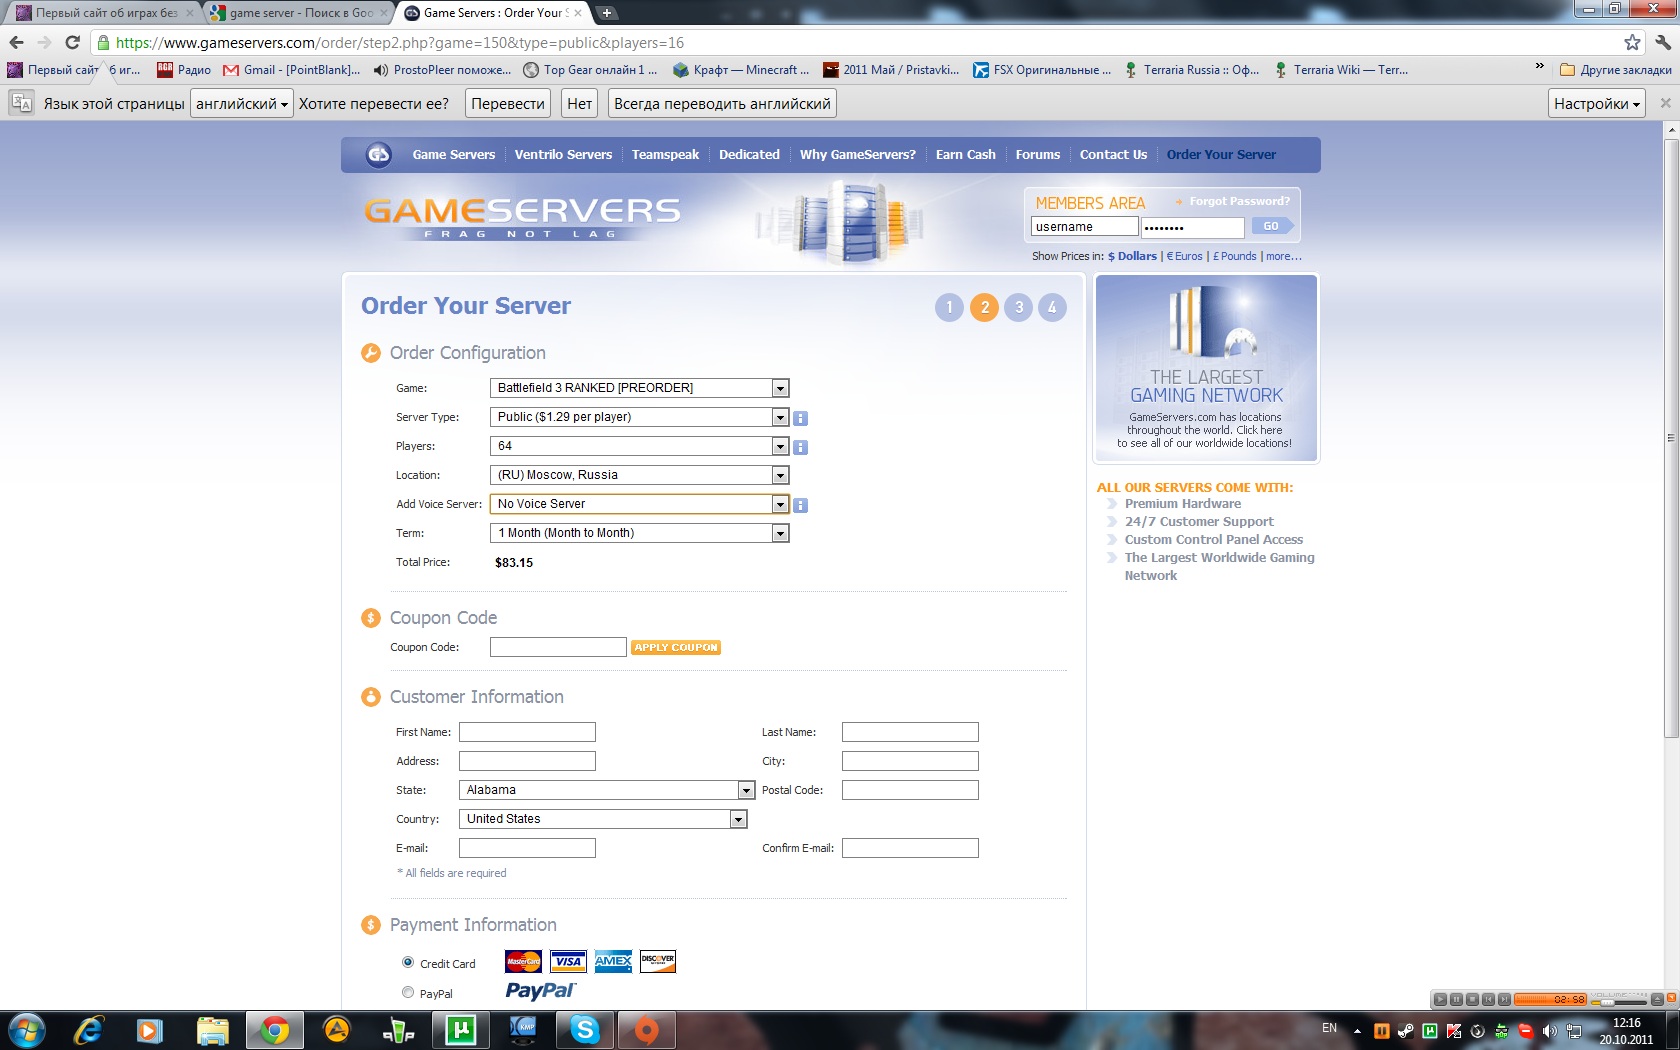Click the GameServers logo icon in navbar
The height and width of the screenshot is (1050, 1680).
[x=378, y=155]
